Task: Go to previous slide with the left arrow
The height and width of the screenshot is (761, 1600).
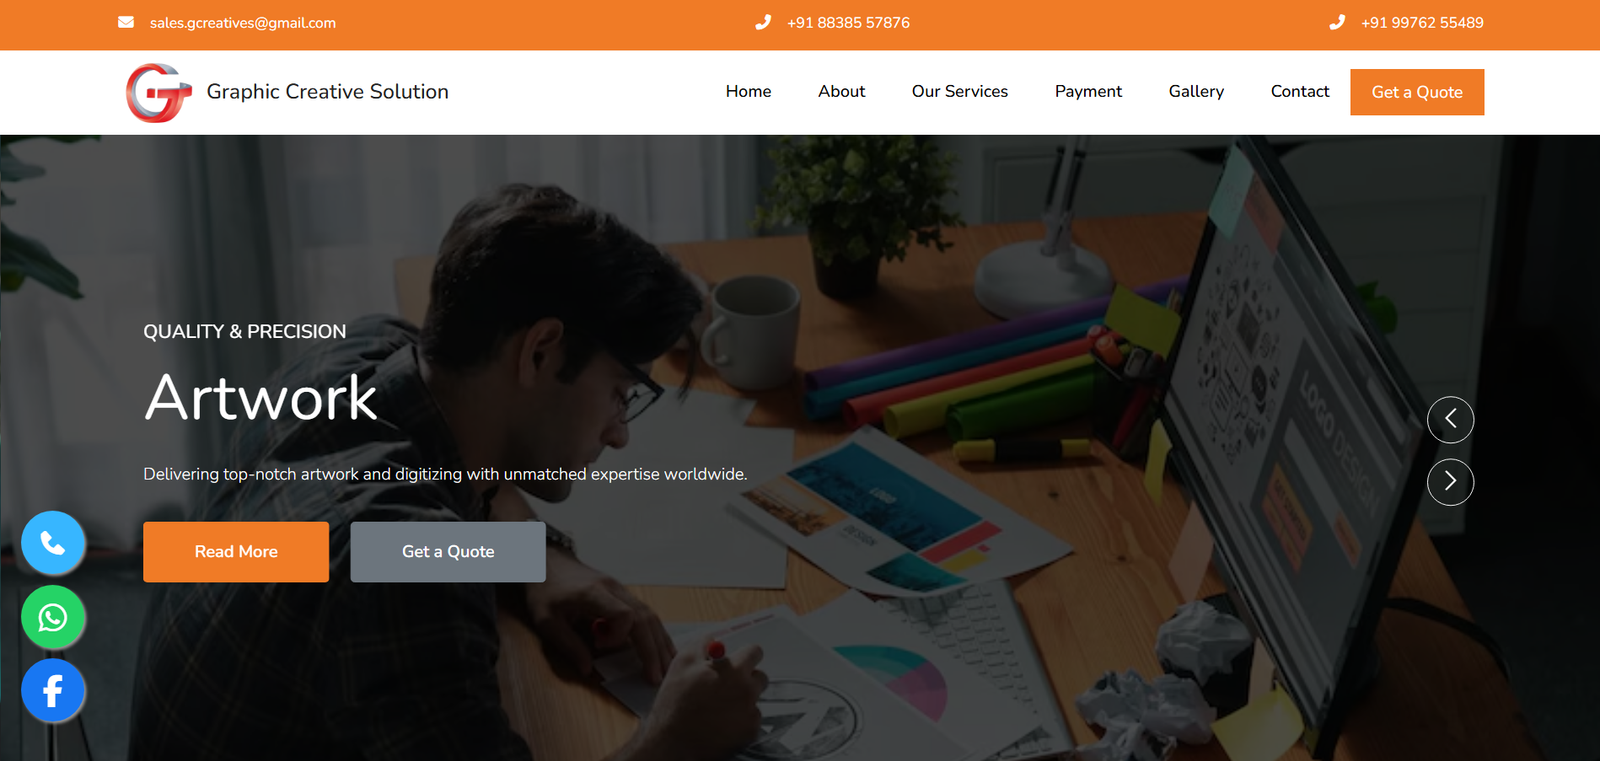Action: pyautogui.click(x=1450, y=420)
